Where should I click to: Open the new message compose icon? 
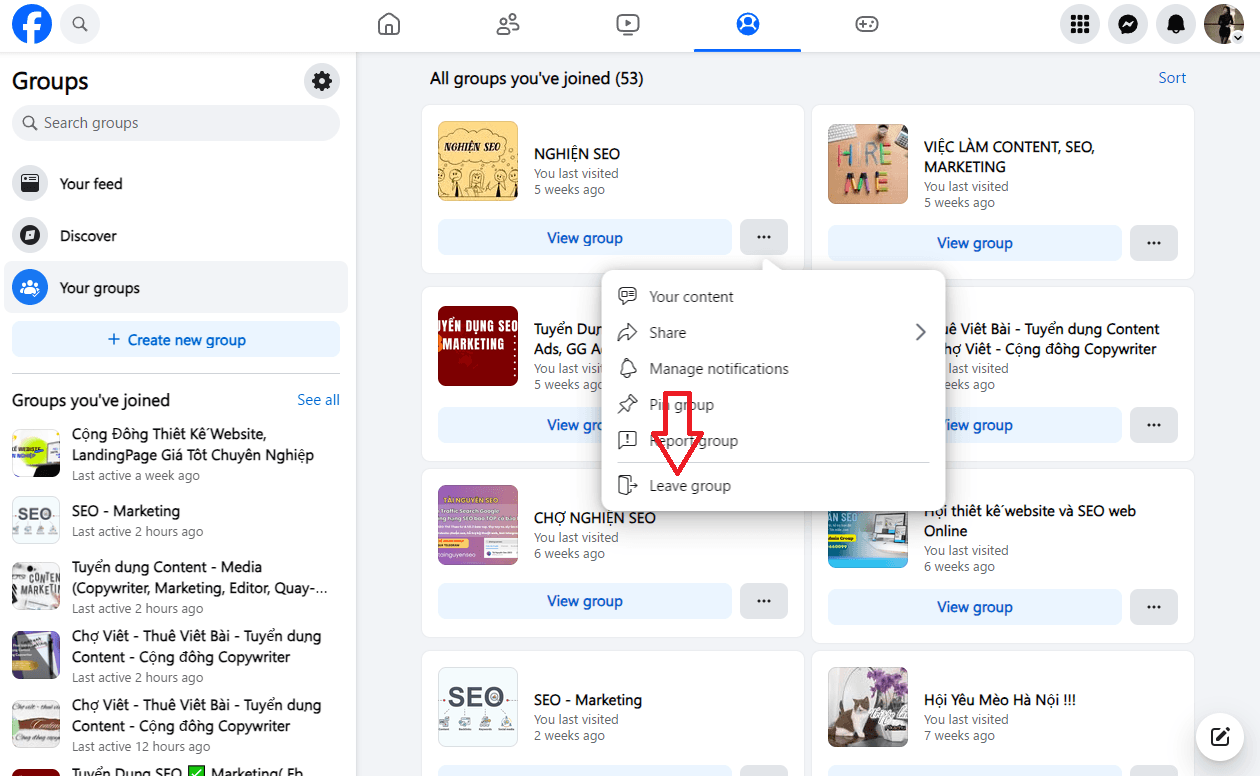(1220, 738)
